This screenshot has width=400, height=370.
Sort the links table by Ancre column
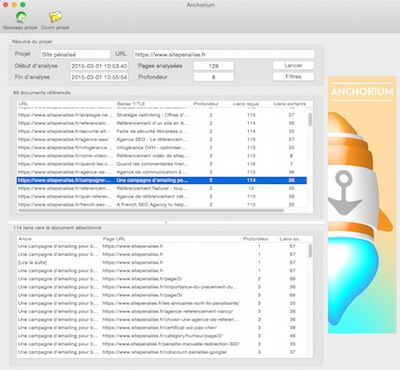[59, 239]
